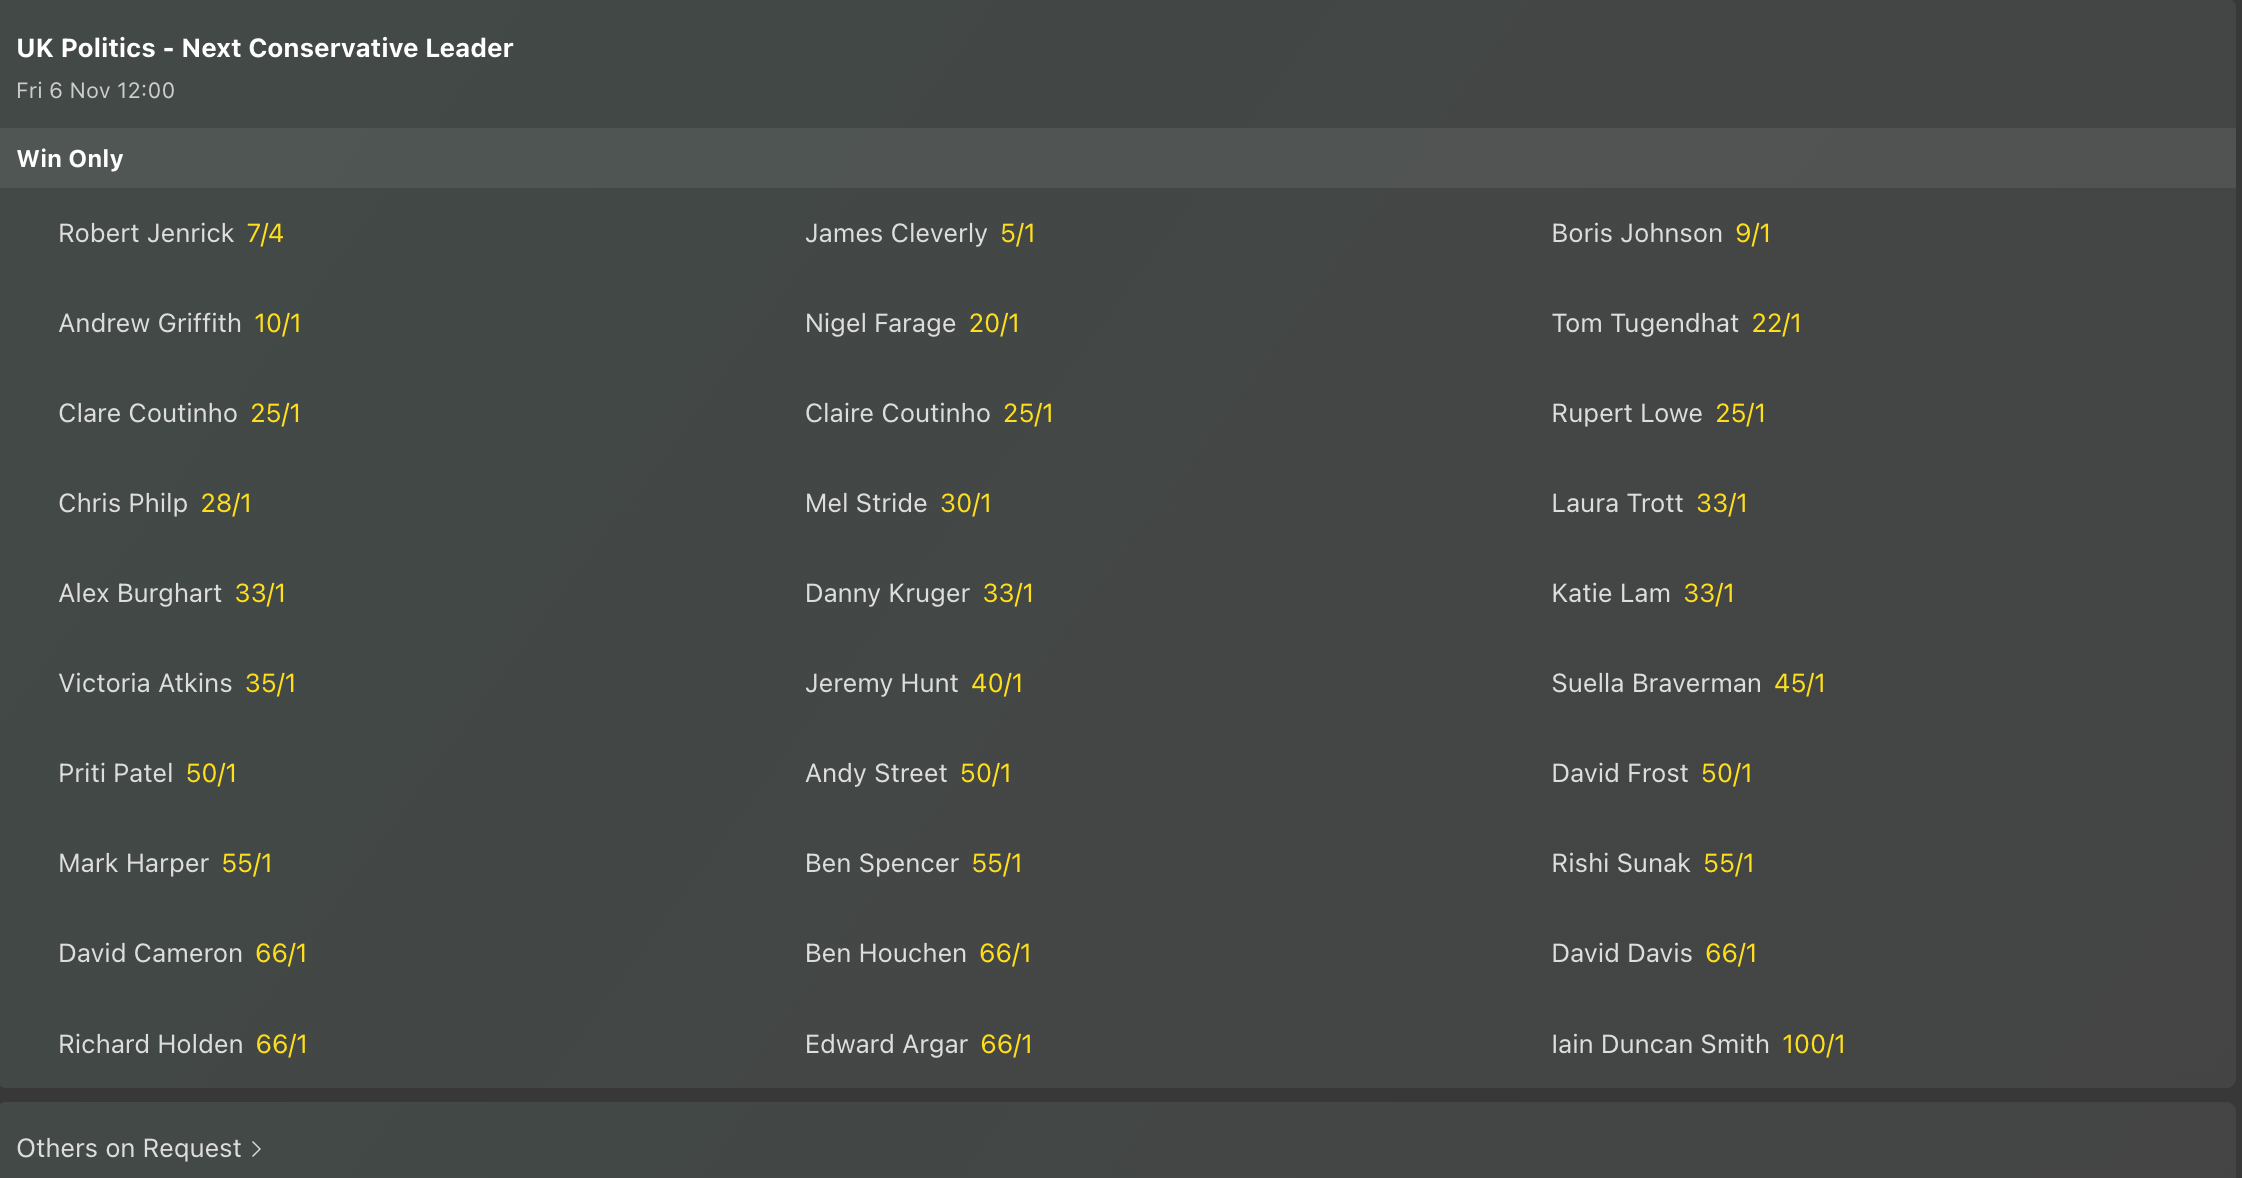Expand Others on Request chevron
The width and height of the screenshot is (2242, 1178).
[256, 1149]
